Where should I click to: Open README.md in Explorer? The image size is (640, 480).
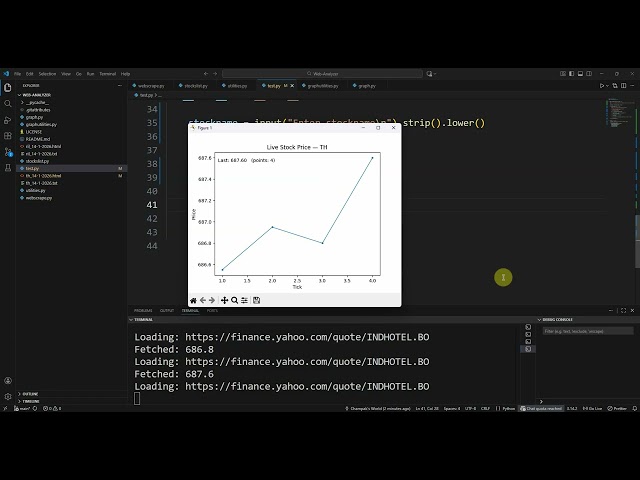pyautogui.click(x=38, y=139)
